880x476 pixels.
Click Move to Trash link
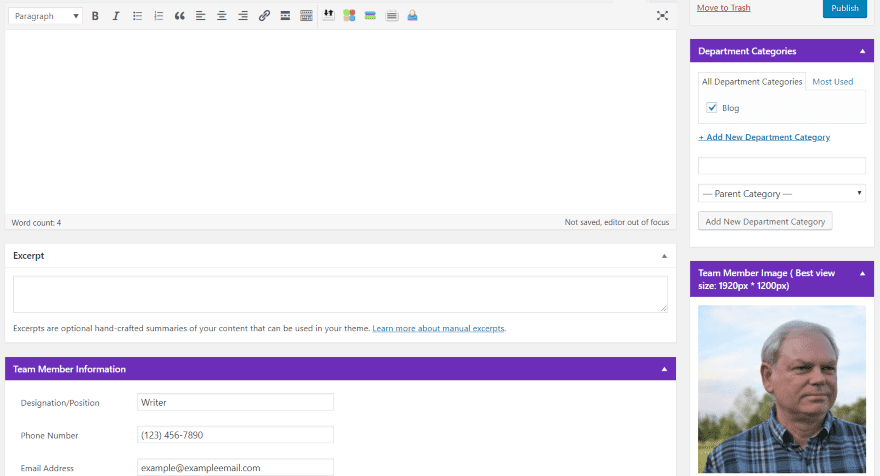pyautogui.click(x=723, y=8)
